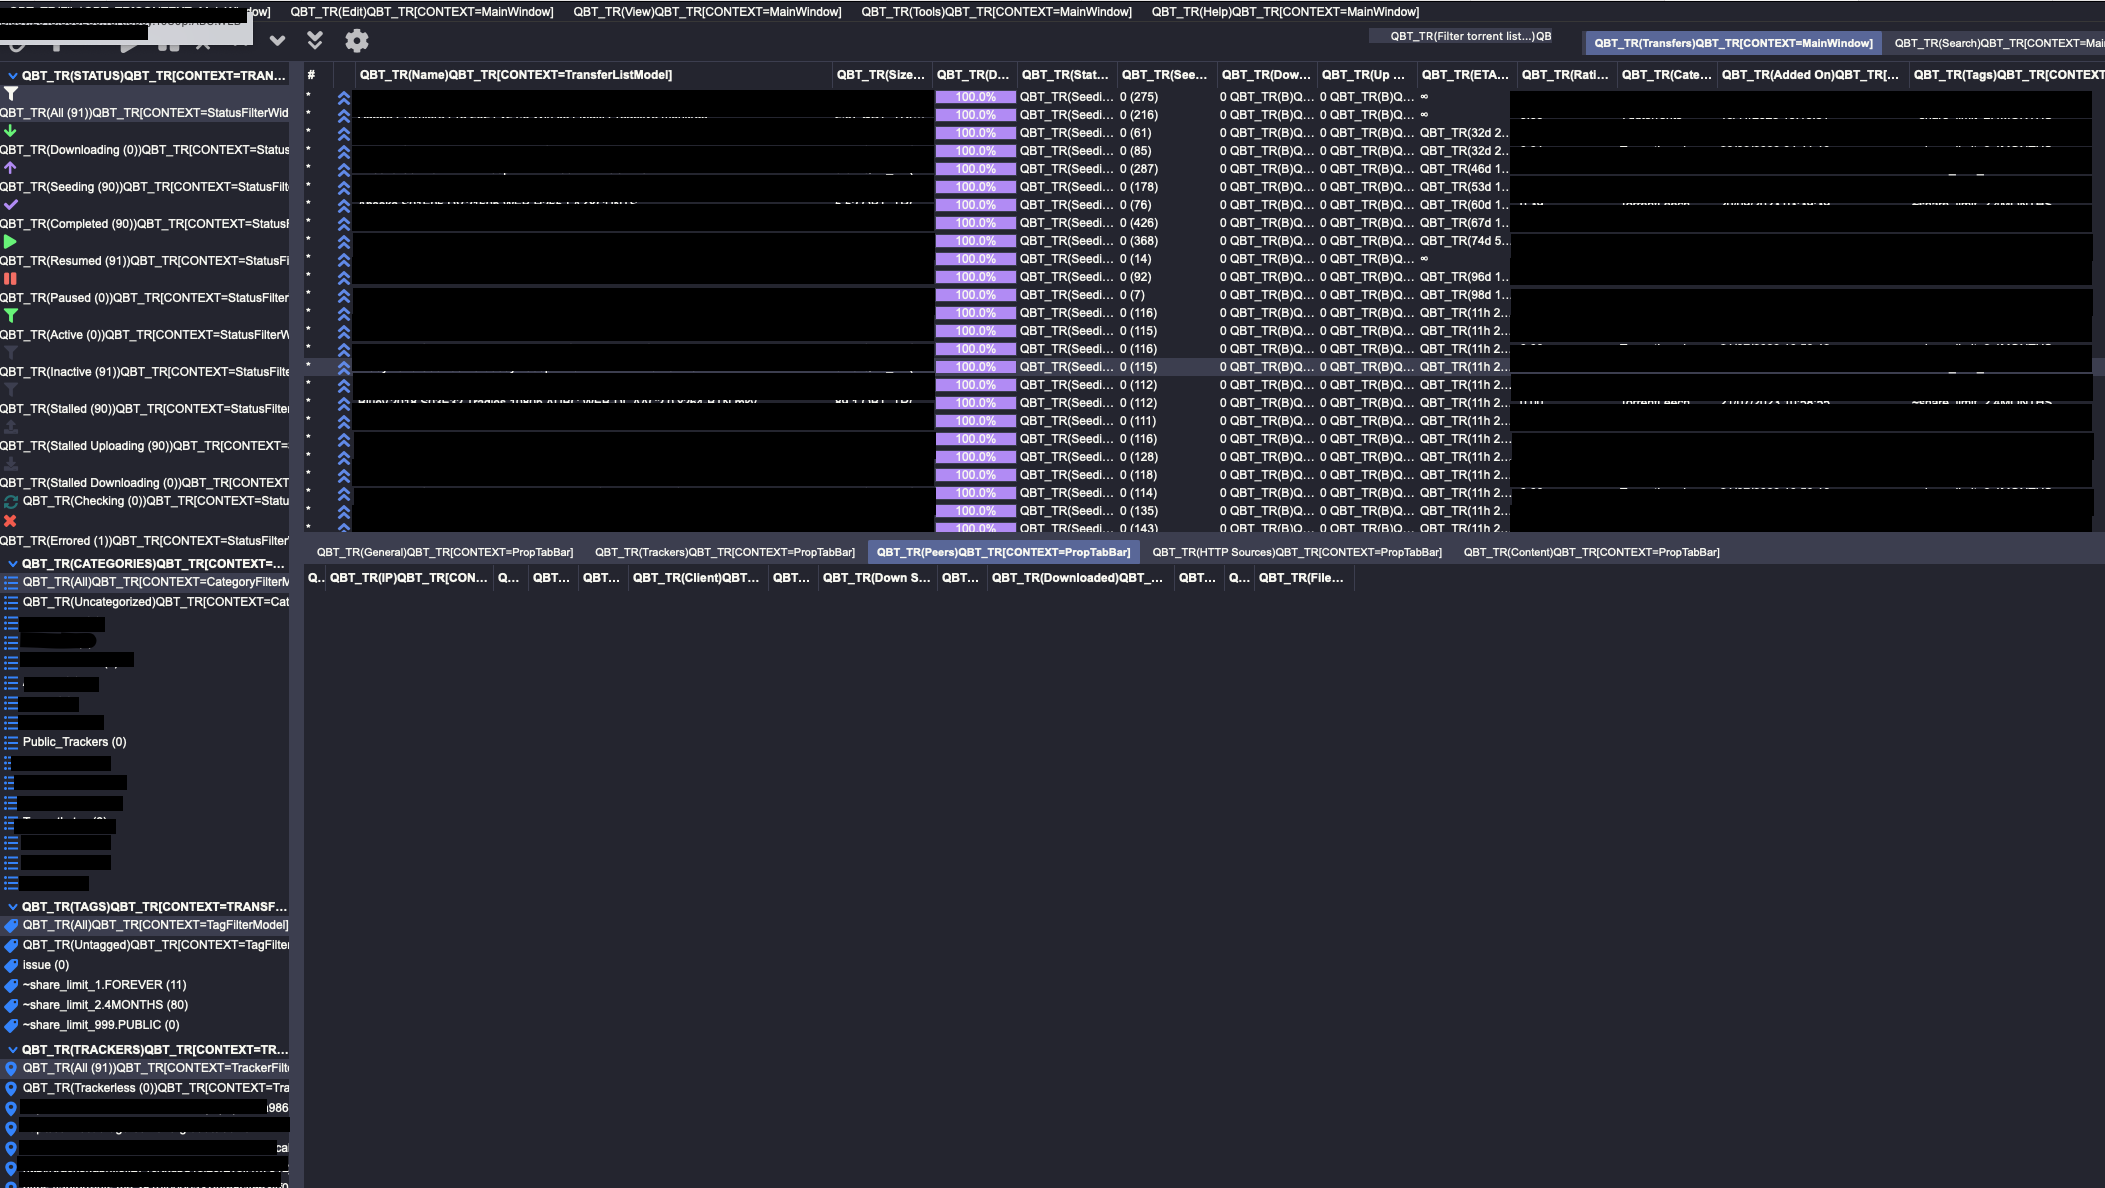Select the Resumed status filter play icon
Screen dimensions: 2105x1188
click(x=11, y=241)
